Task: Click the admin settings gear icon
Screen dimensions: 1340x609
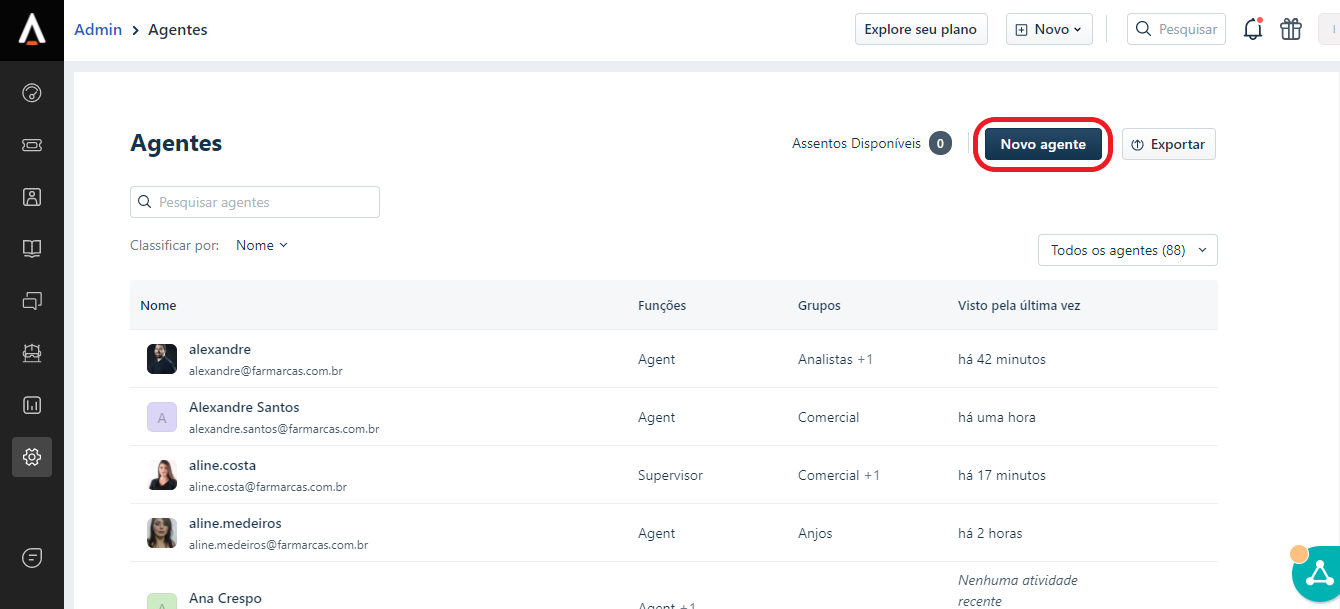Action: [32, 457]
